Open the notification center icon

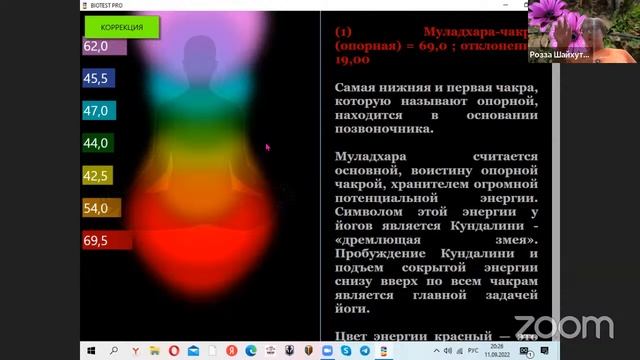(544, 351)
